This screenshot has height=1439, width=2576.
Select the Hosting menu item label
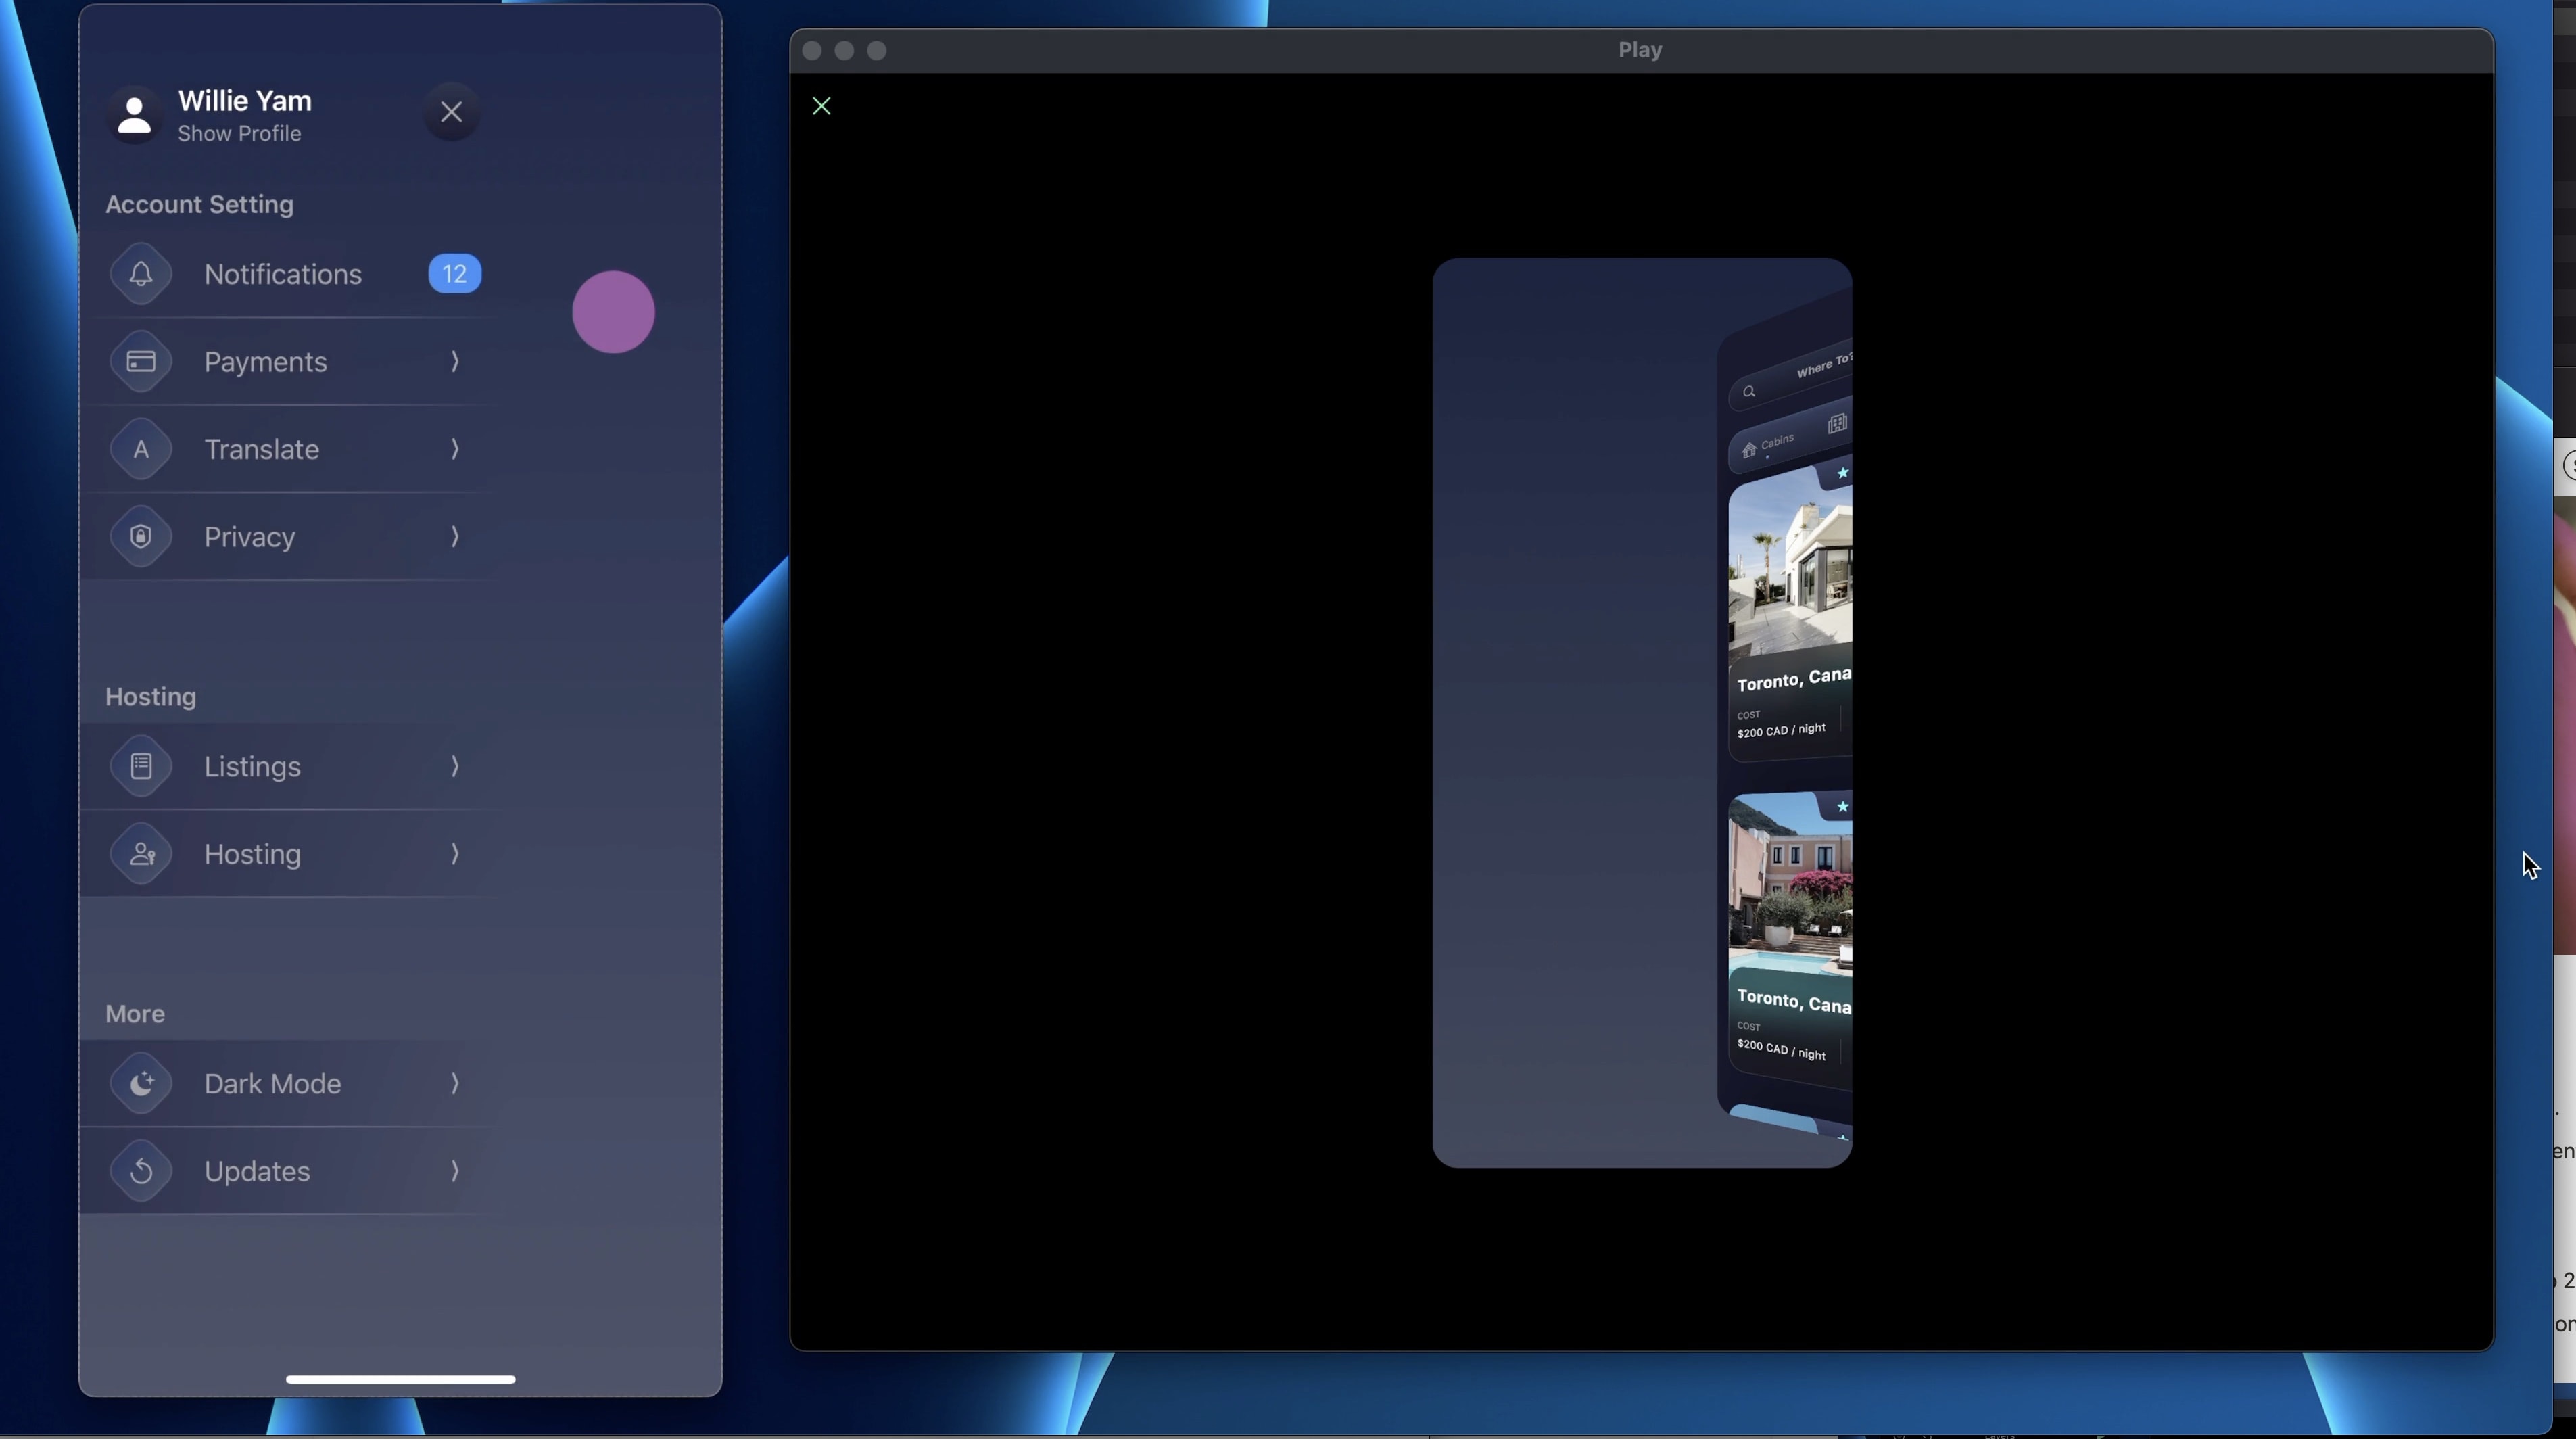[252, 854]
